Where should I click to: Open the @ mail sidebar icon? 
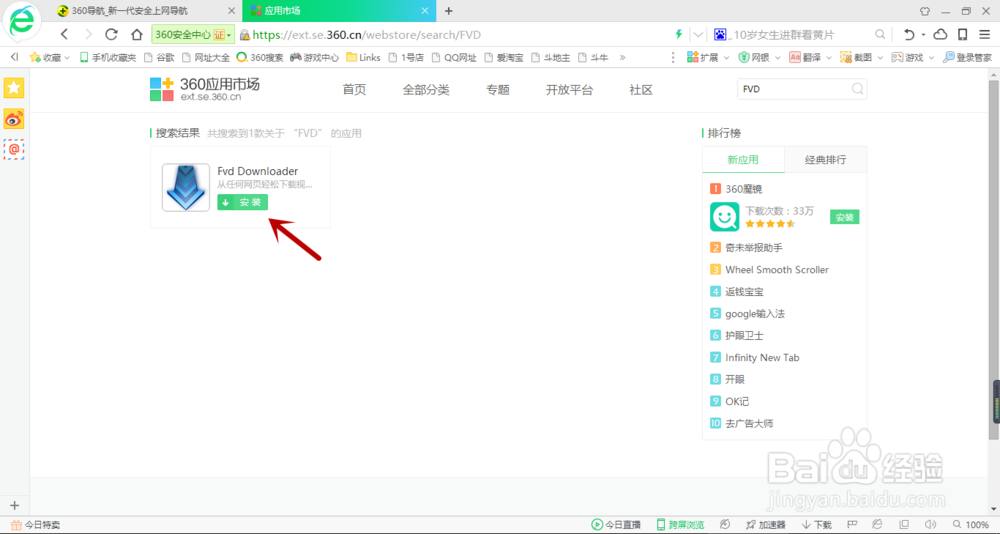click(14, 149)
